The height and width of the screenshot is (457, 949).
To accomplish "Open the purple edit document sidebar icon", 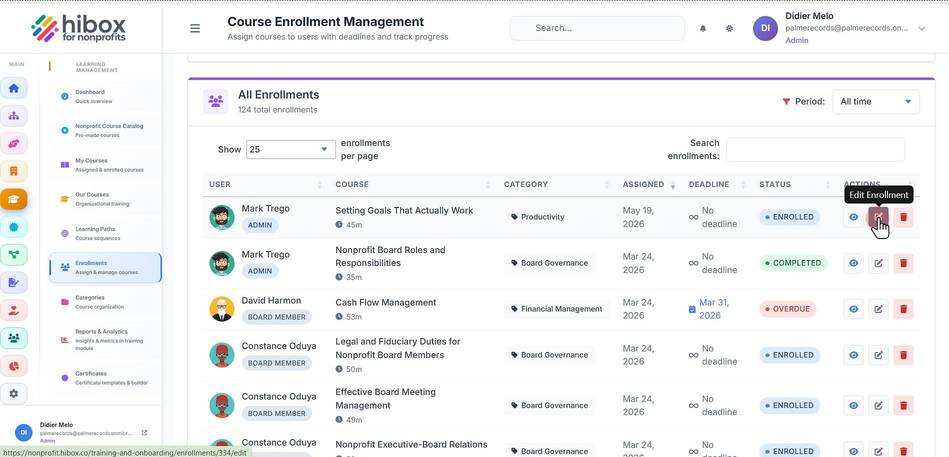I will click(14, 283).
